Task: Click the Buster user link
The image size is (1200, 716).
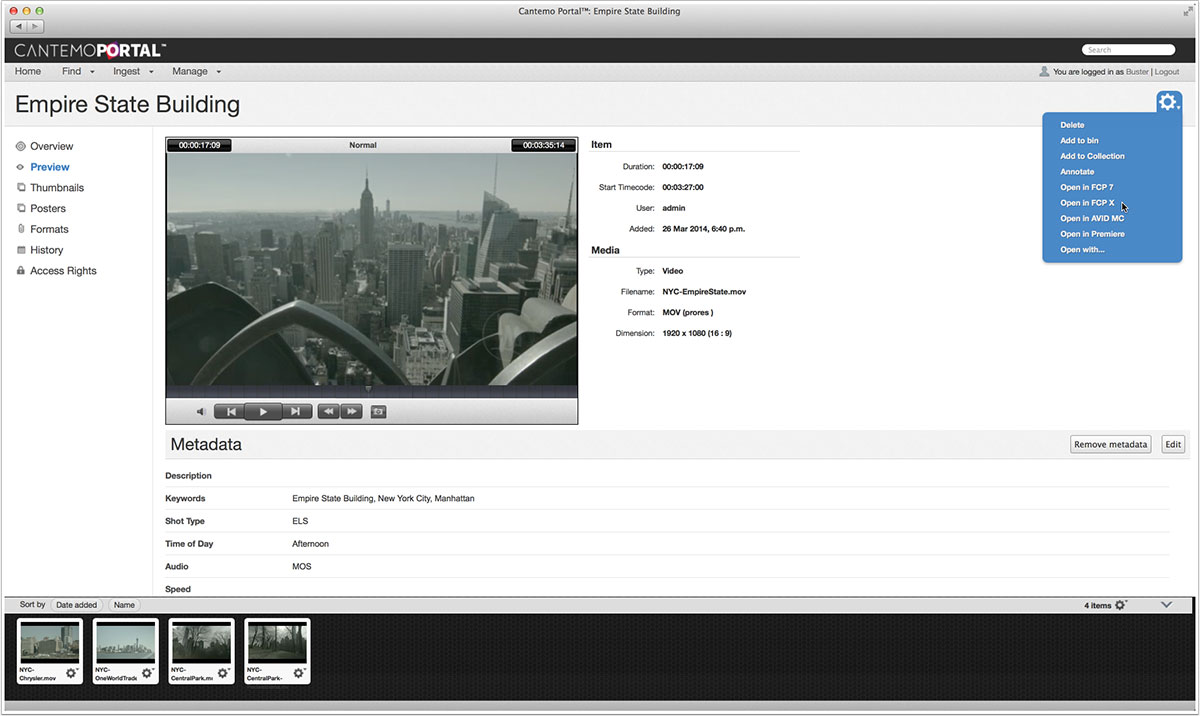Action: [x=1137, y=72]
